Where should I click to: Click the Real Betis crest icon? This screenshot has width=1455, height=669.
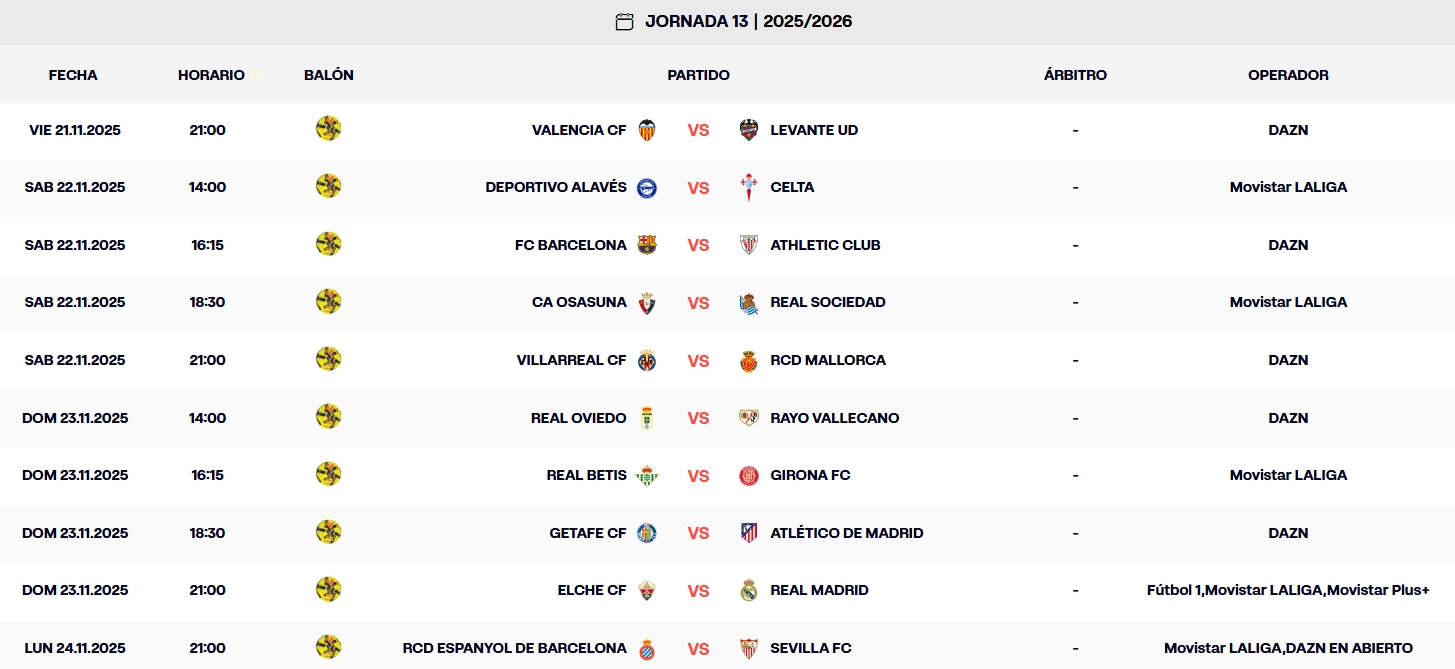[x=647, y=475]
